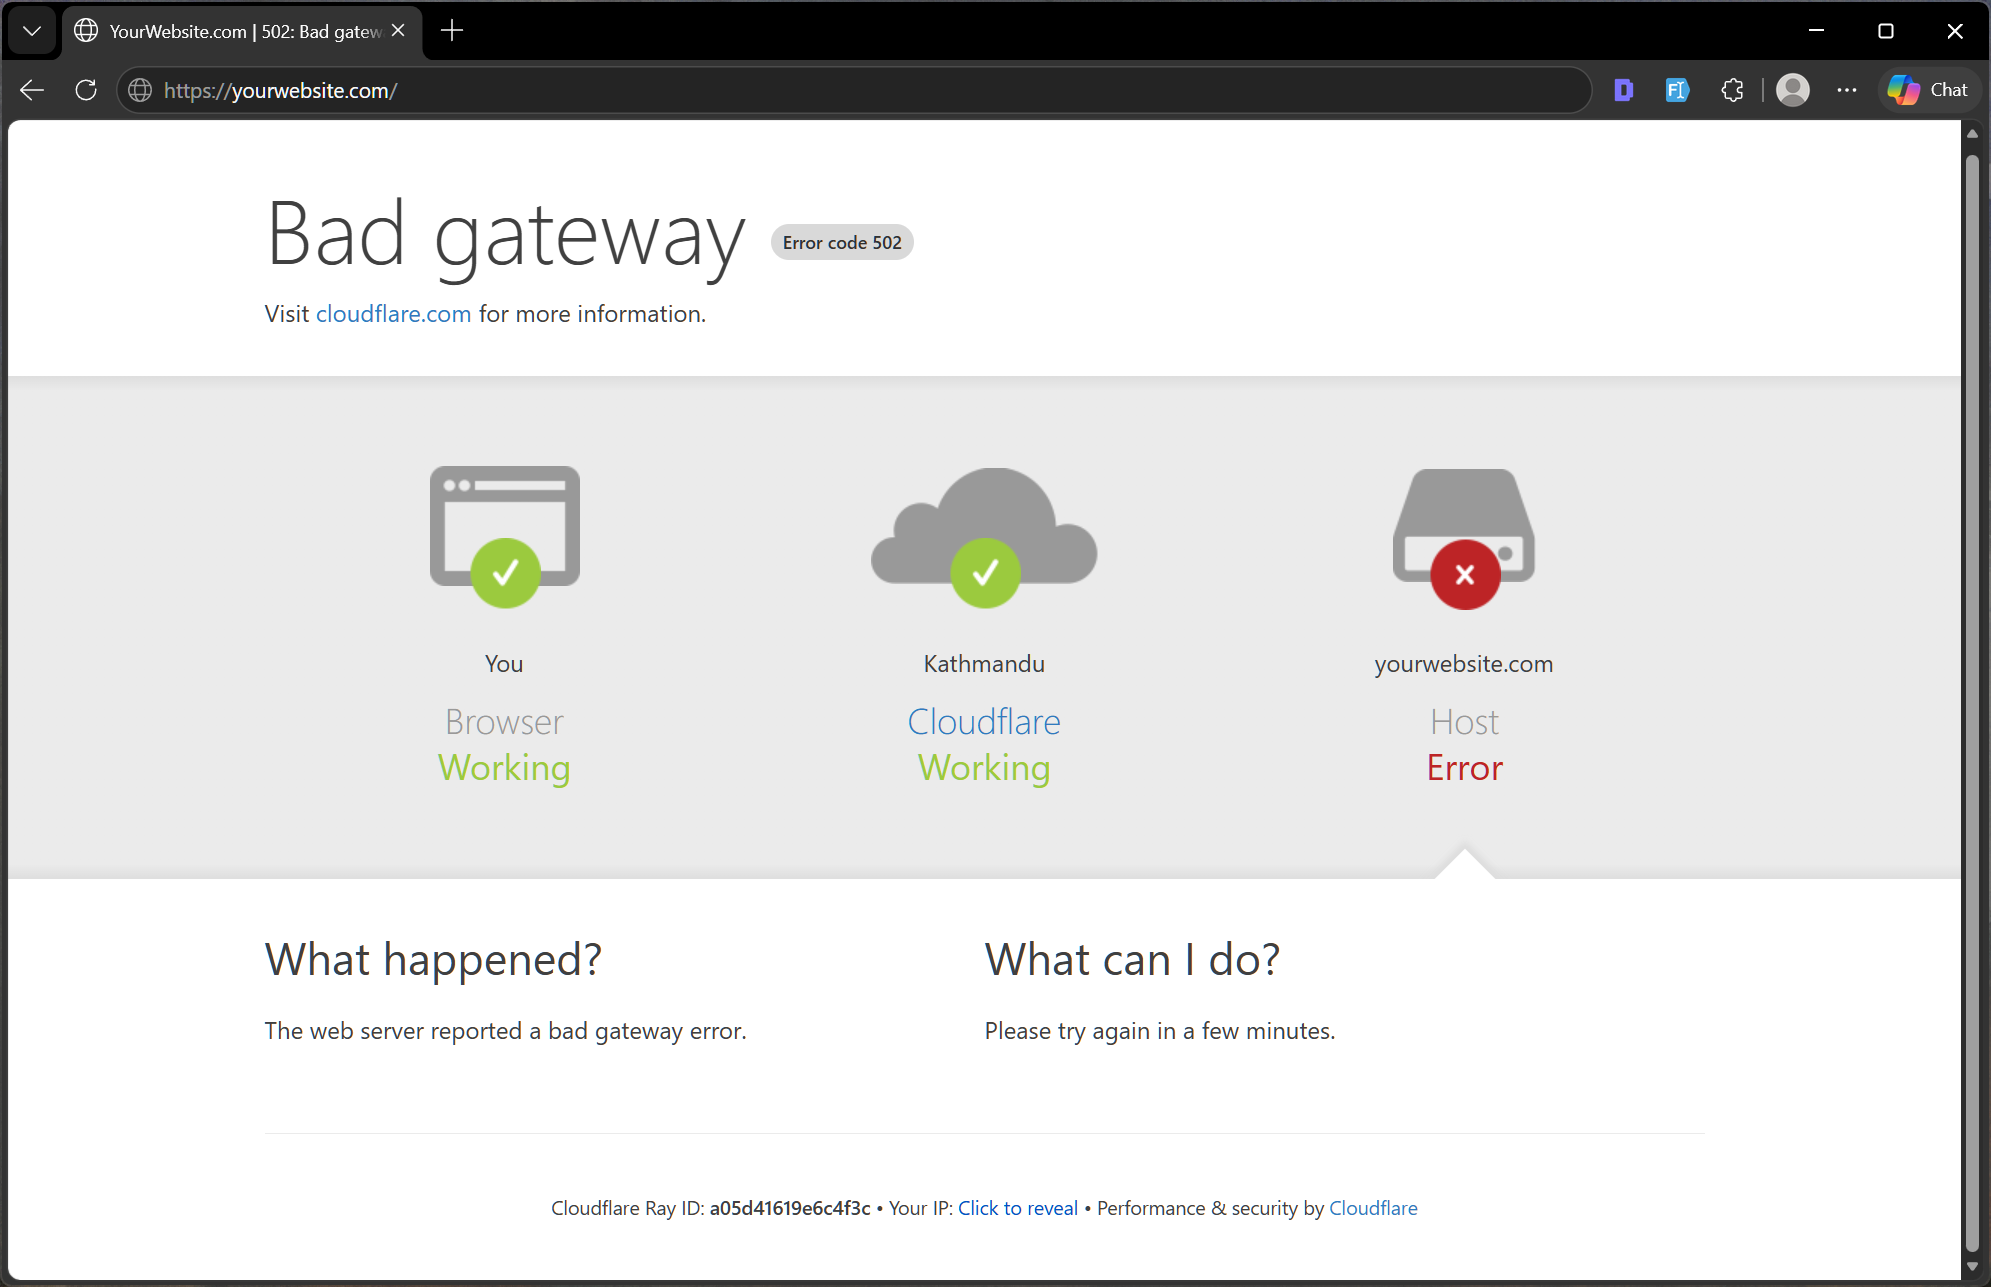Close the browser window

(x=1955, y=31)
